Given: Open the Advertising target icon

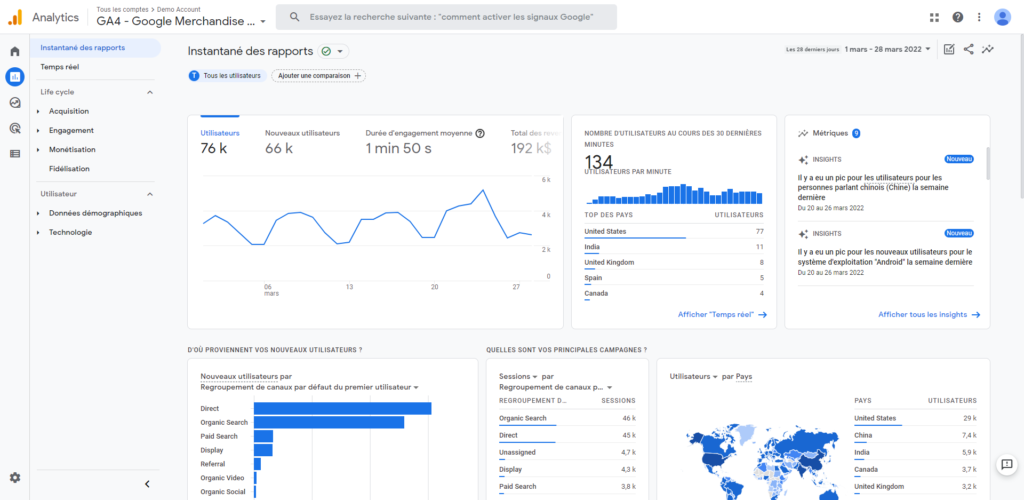Looking at the screenshot, I should point(14,128).
